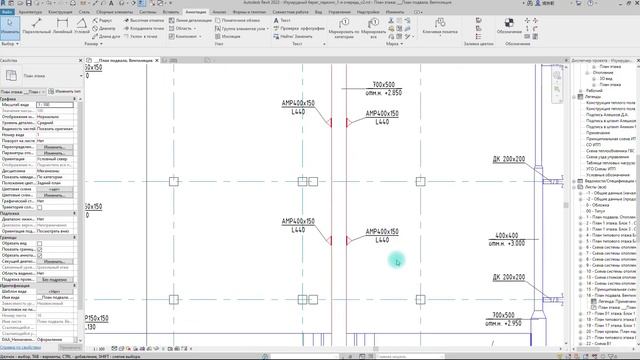This screenshot has width=640, height=360.
Task: Pick the Радиус radial dimension tool
Action: 102,20
